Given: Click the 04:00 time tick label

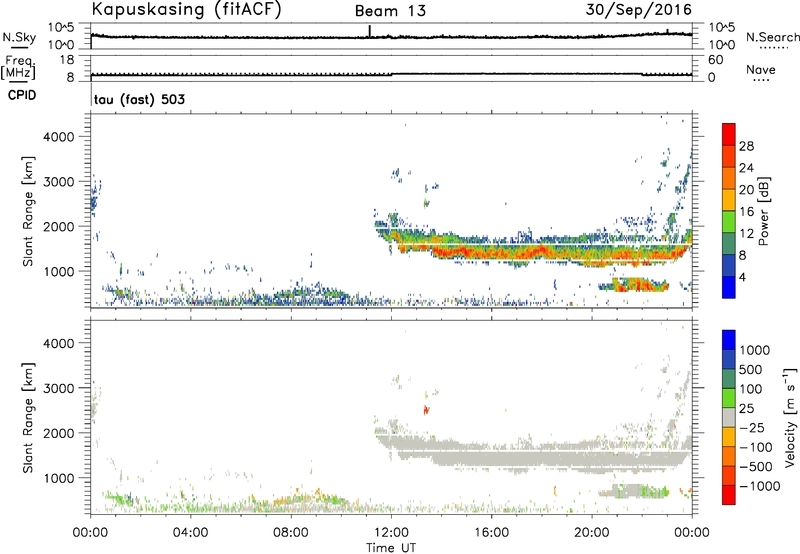Looking at the screenshot, I should coord(190,533).
